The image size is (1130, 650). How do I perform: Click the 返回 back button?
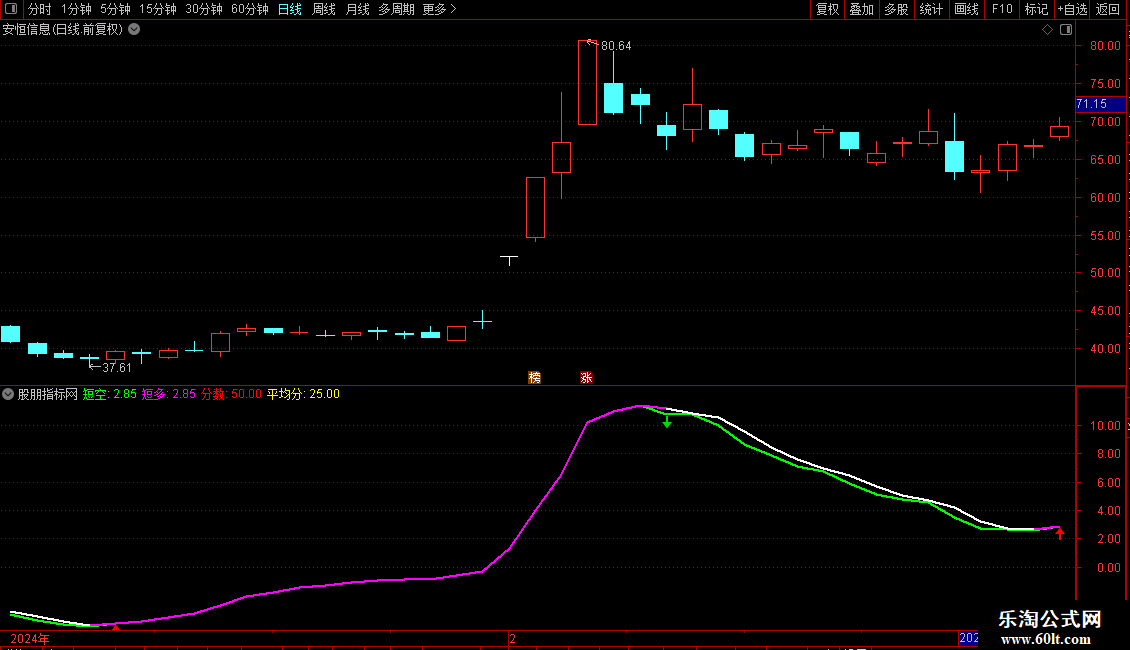pyautogui.click(x=1108, y=9)
